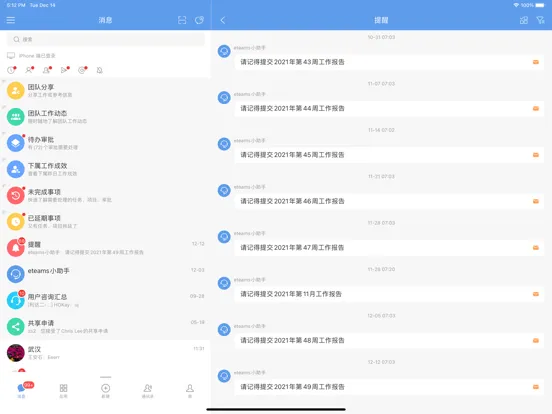Tap the person quick filter icon
The height and width of the screenshot is (414, 552).
(29, 70)
